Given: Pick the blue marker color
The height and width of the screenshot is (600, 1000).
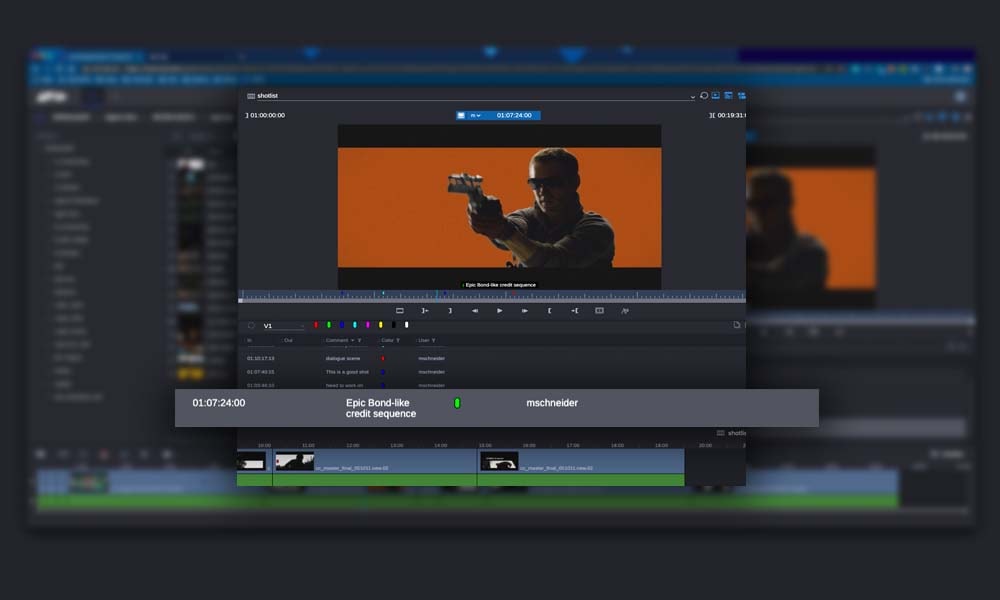Looking at the screenshot, I should [342, 325].
